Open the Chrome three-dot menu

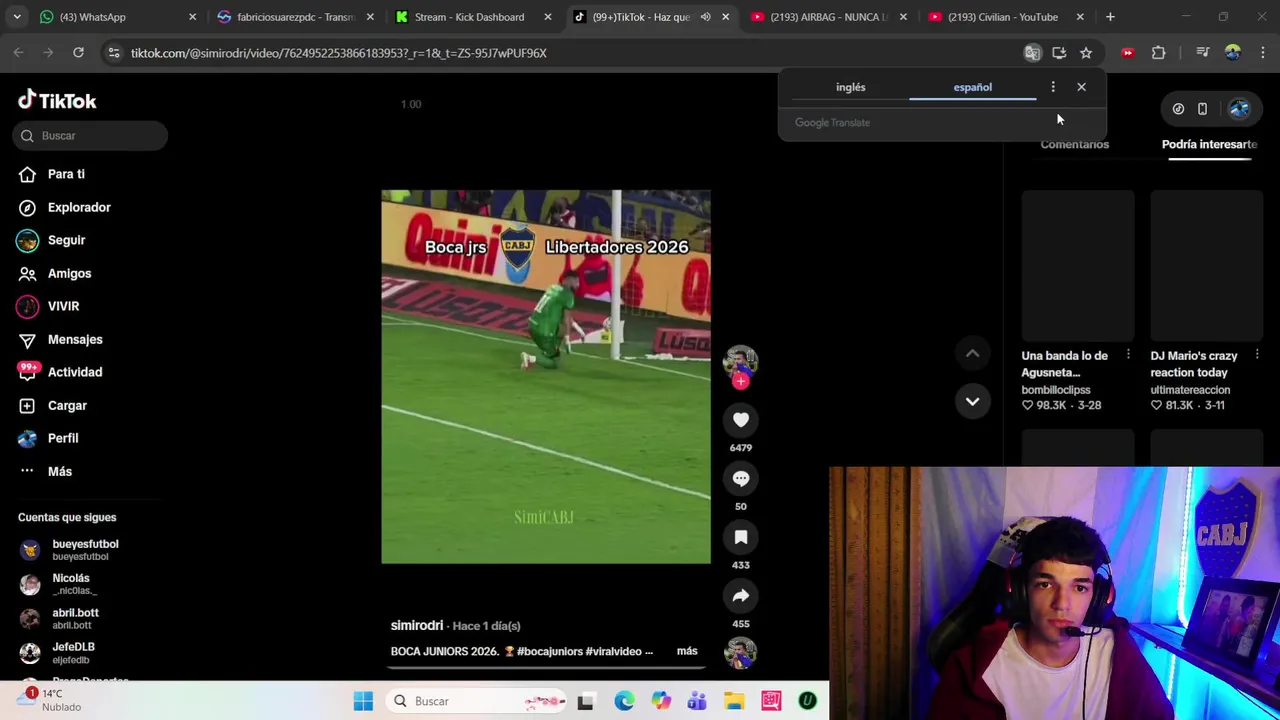[1263, 53]
